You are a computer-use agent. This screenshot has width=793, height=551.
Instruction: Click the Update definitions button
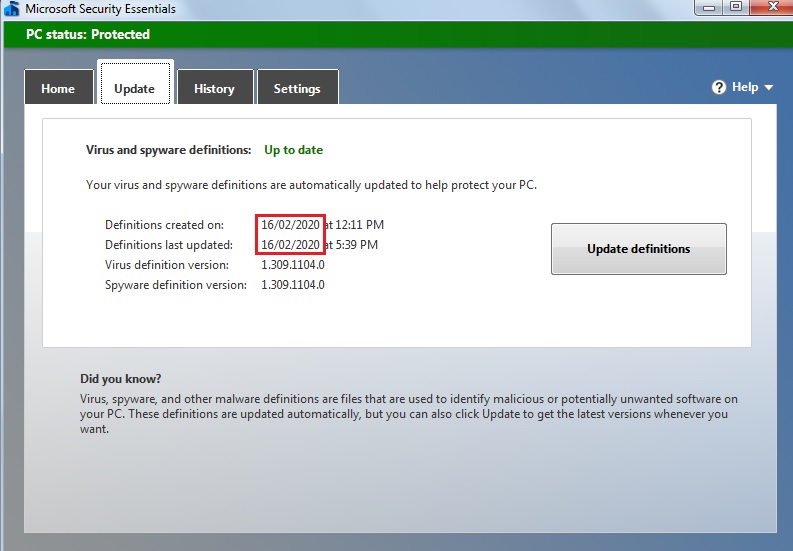tap(639, 249)
